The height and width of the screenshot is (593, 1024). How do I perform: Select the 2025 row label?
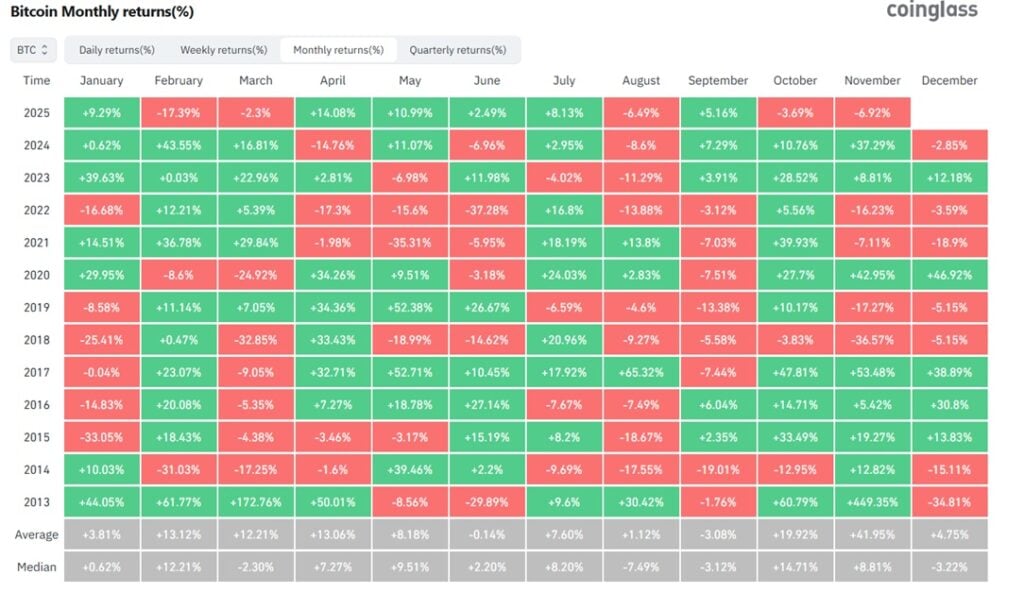click(37, 113)
